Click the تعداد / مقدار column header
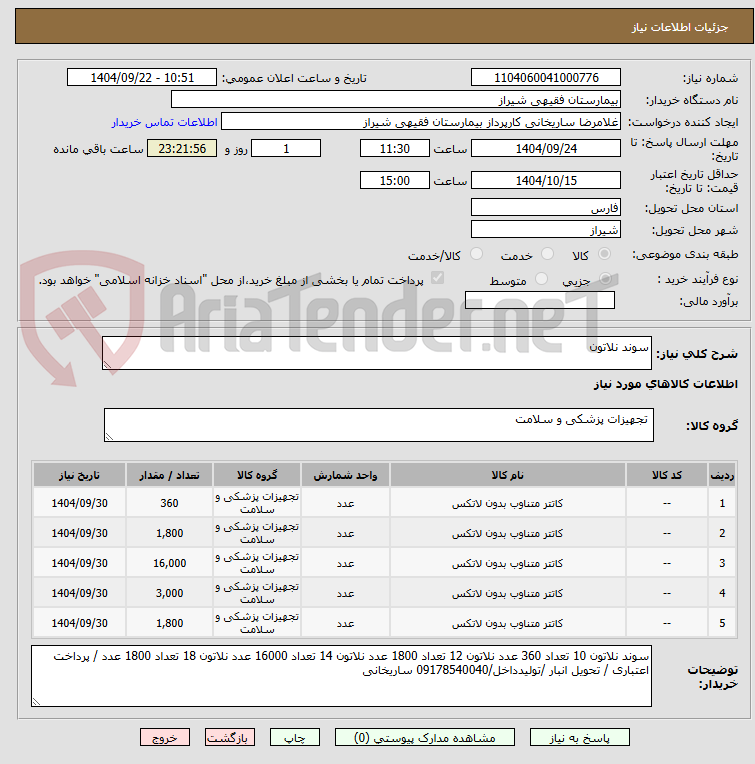This screenshot has width=755, height=764. pyautogui.click(x=169, y=475)
